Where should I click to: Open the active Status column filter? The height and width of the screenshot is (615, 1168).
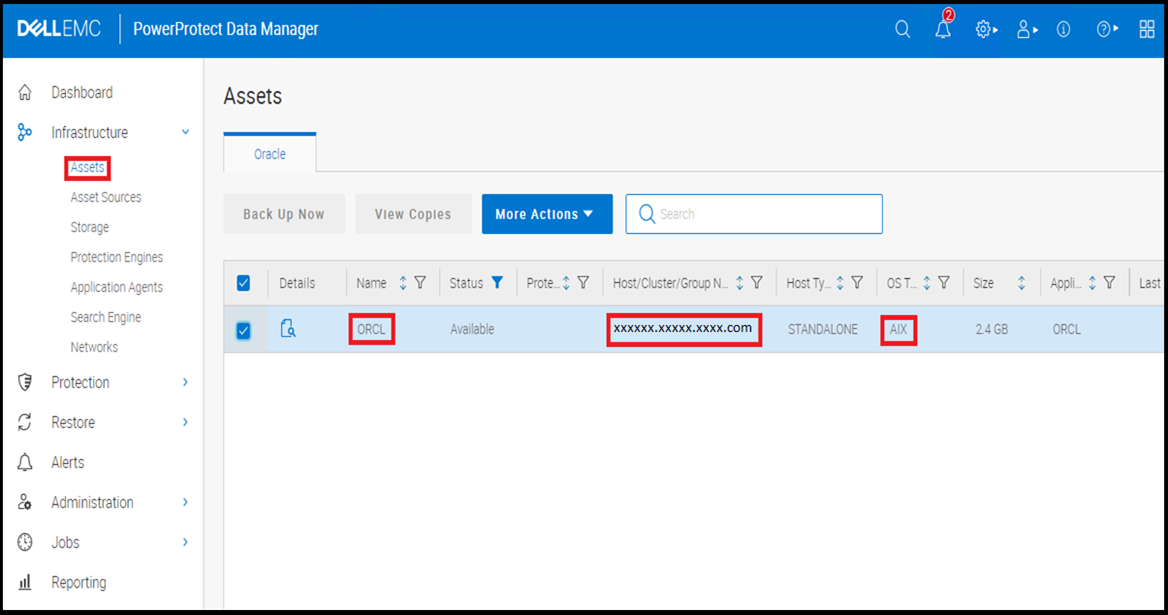pos(497,283)
